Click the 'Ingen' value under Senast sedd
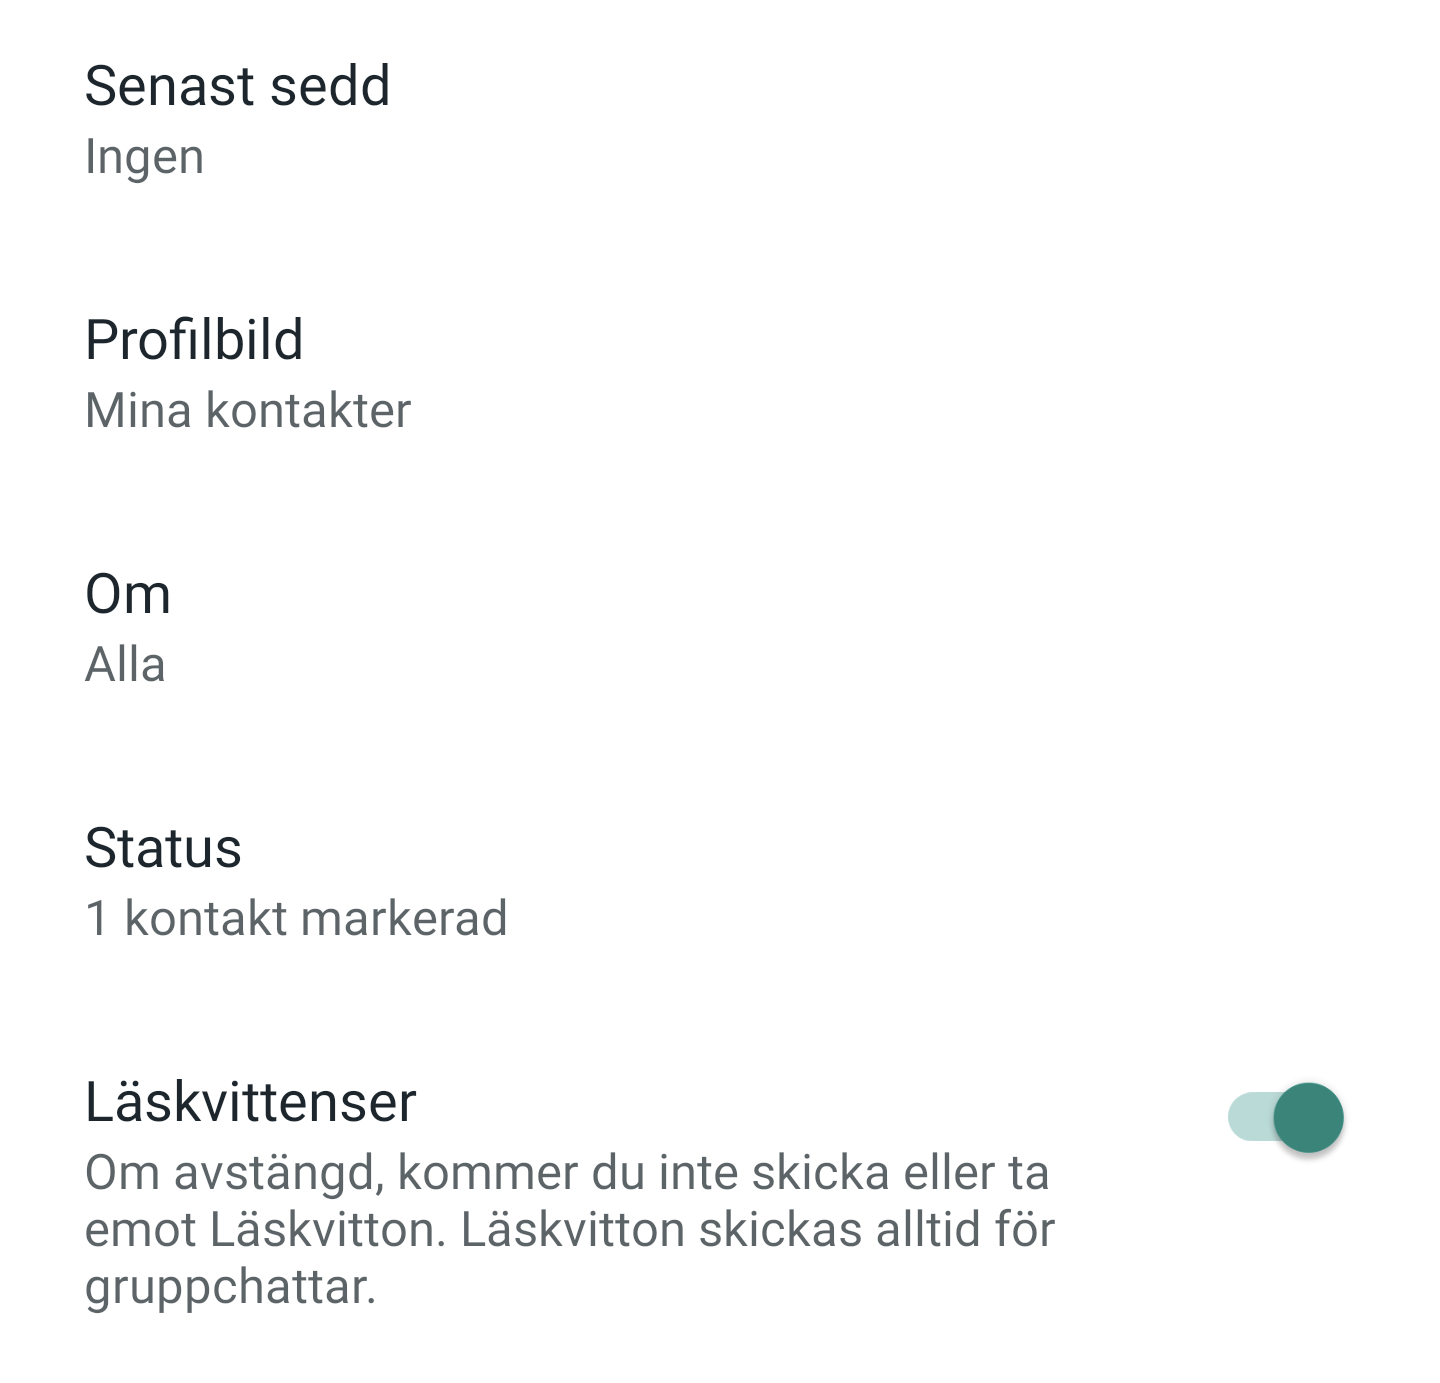 click(x=144, y=157)
